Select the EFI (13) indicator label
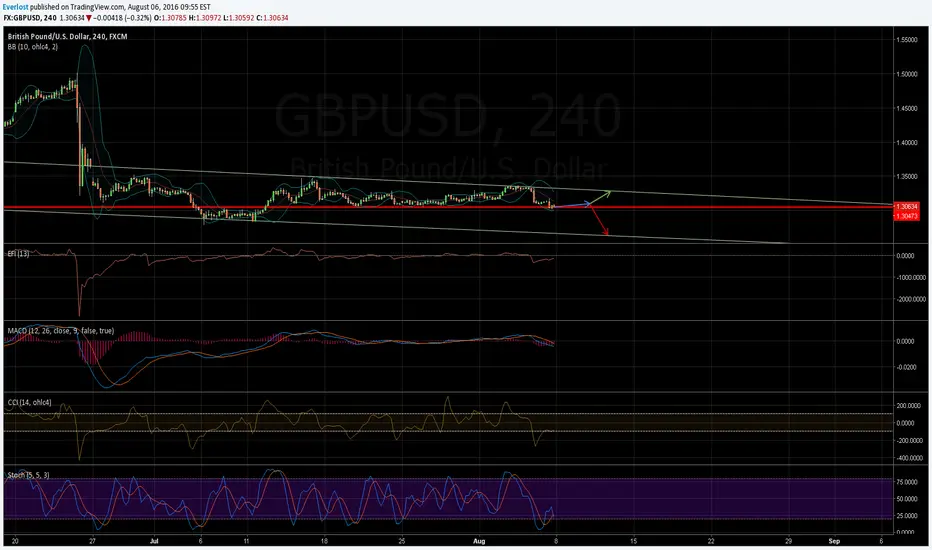The width and height of the screenshot is (932, 550). click(18, 254)
